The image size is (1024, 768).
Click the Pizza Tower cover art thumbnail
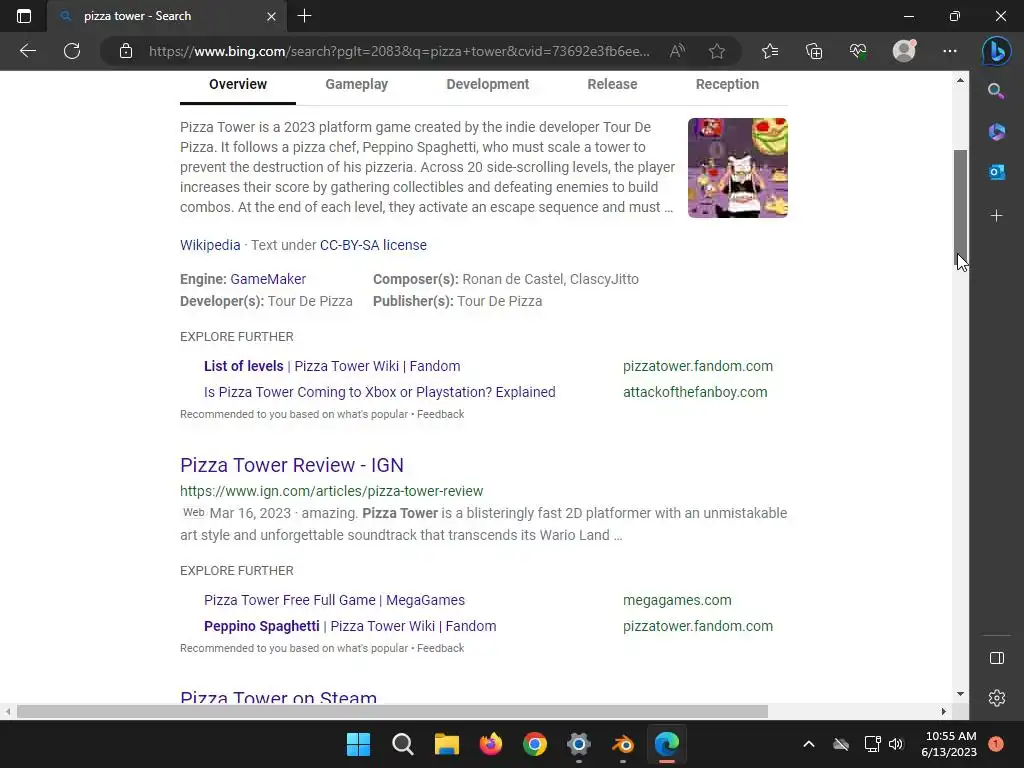click(x=737, y=168)
